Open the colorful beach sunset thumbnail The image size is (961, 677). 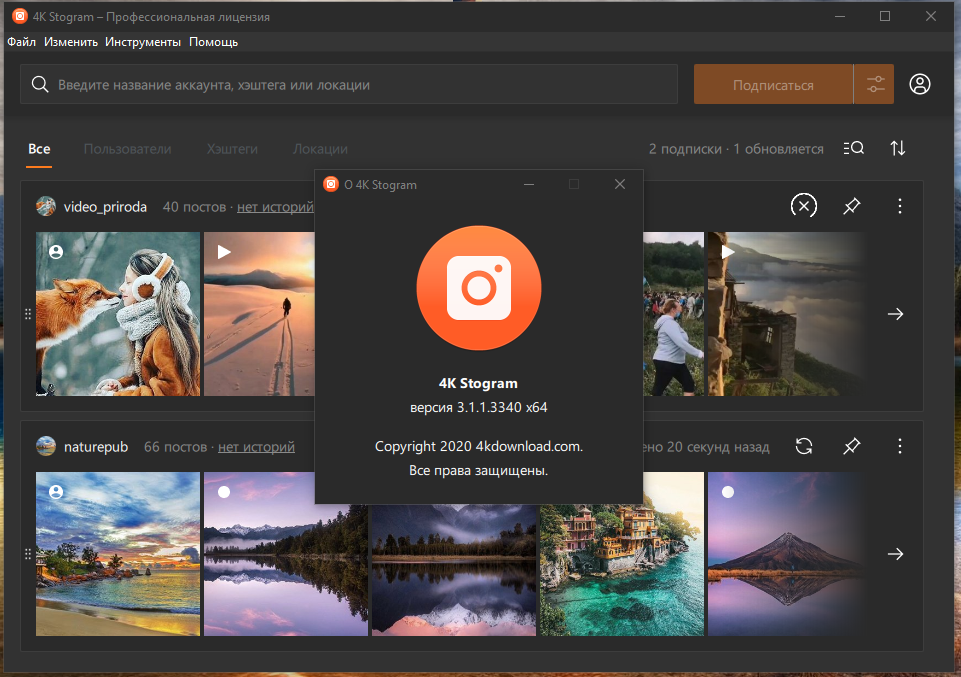pos(118,554)
